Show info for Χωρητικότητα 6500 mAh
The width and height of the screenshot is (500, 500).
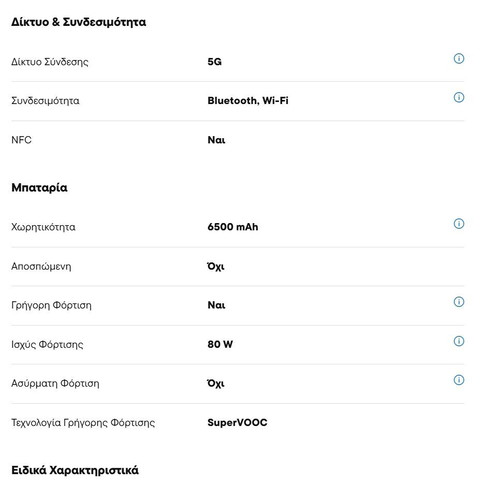point(459,224)
